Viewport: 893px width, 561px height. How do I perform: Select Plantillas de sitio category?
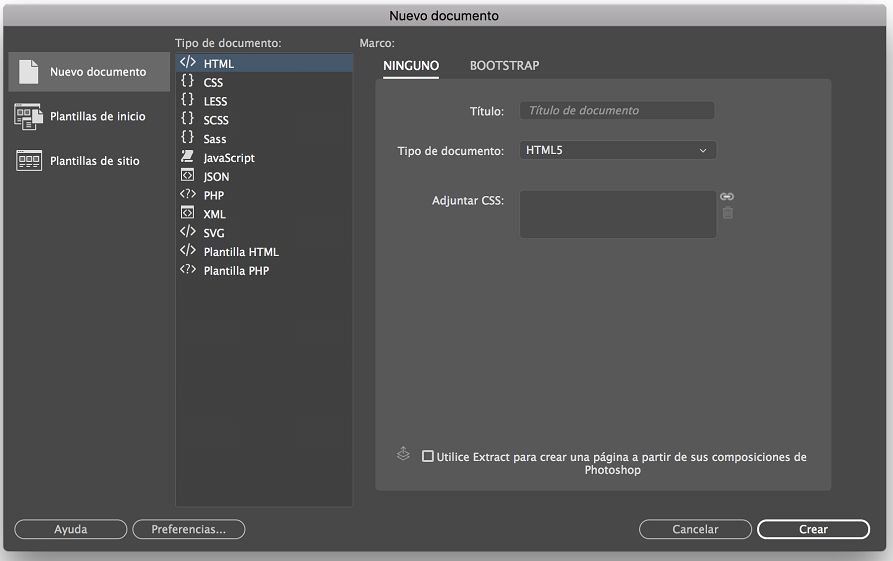[x=89, y=161]
